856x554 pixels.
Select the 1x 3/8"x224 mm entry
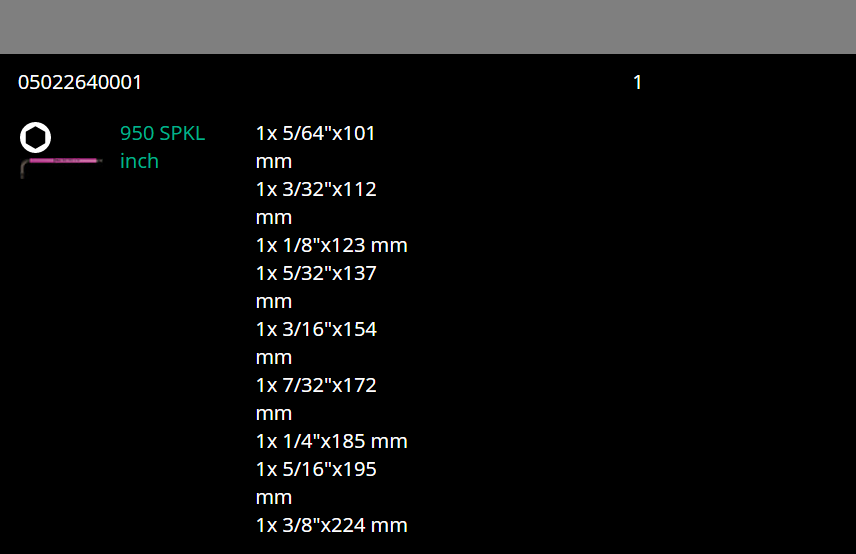(x=331, y=525)
